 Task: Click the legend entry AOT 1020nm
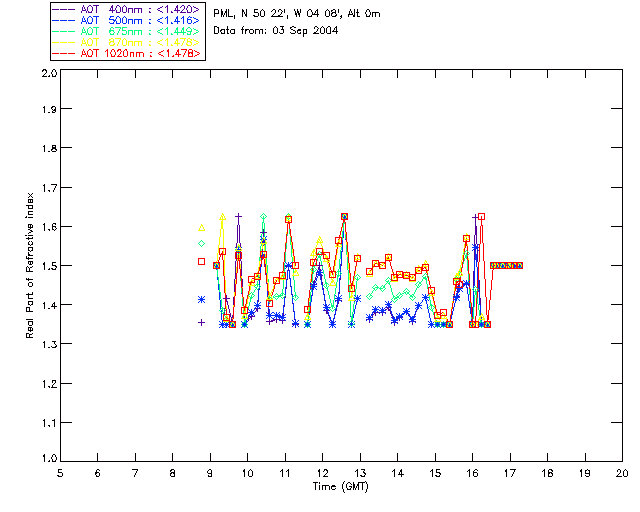[x=126, y=53]
